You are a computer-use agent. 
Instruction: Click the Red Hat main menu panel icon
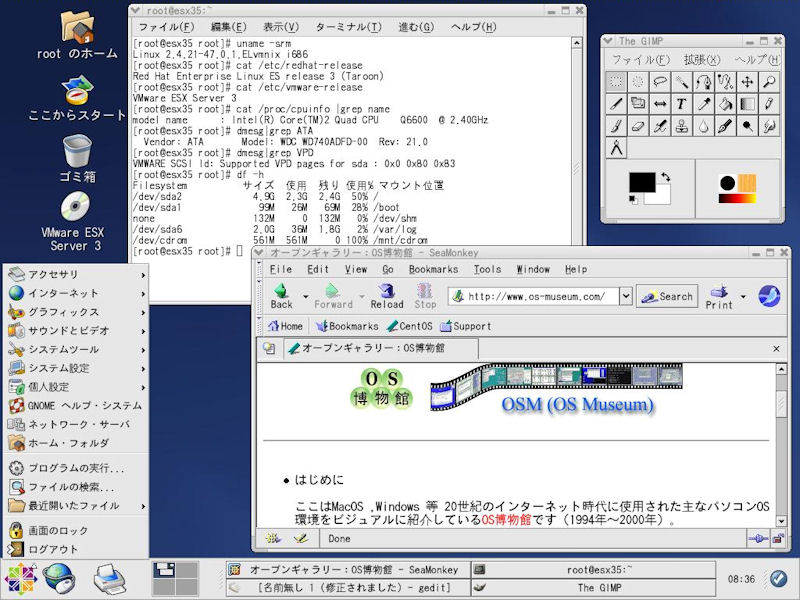tap(20, 579)
